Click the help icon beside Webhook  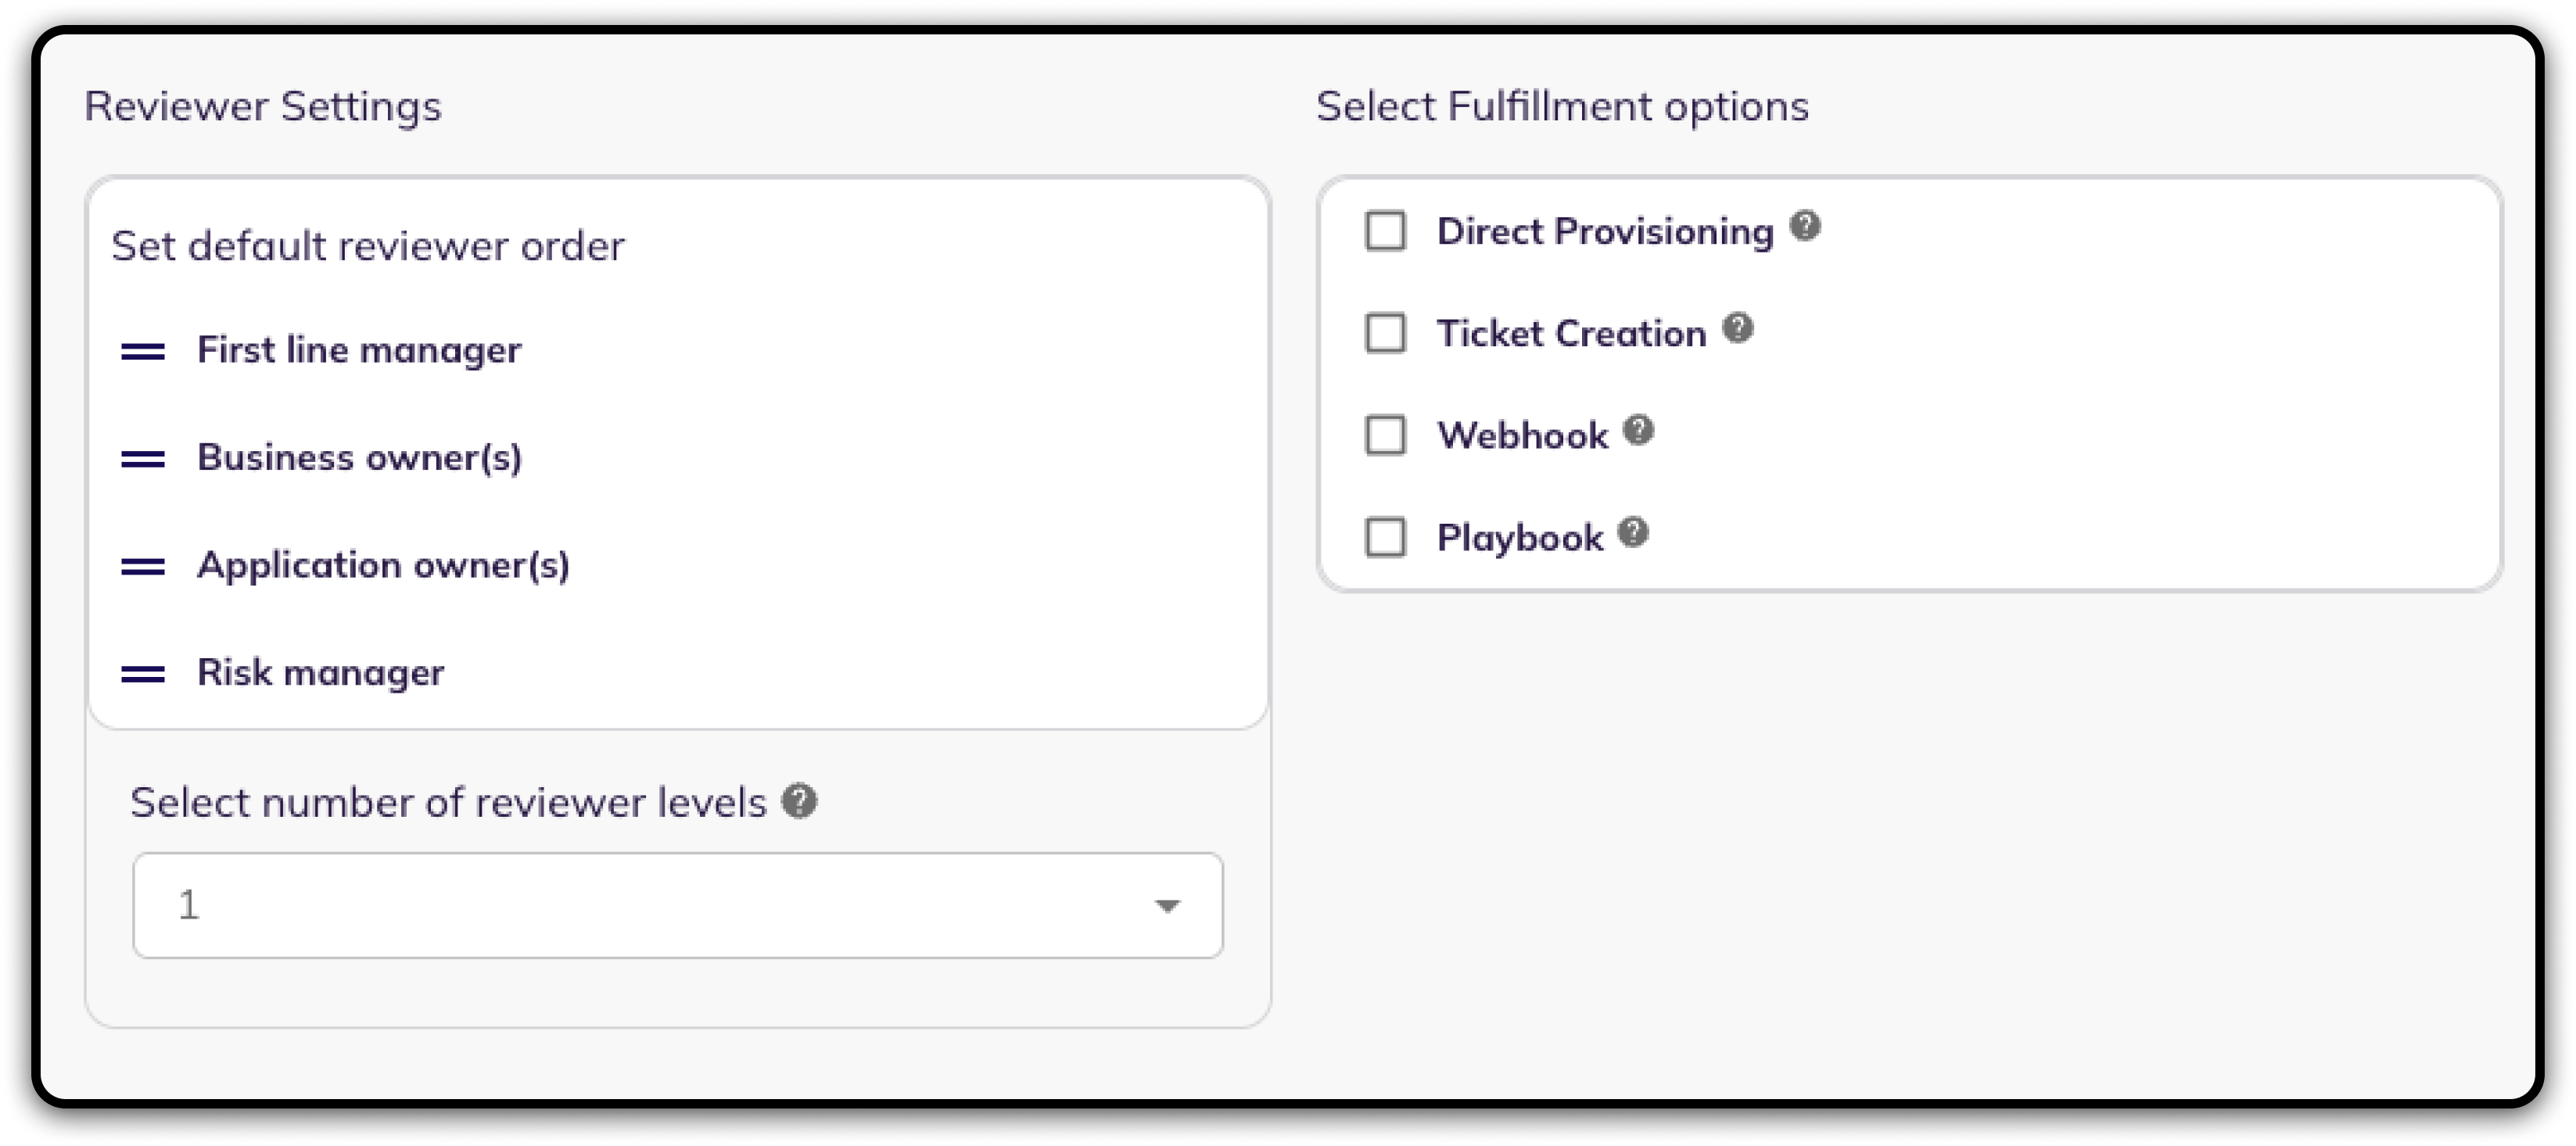point(1638,431)
